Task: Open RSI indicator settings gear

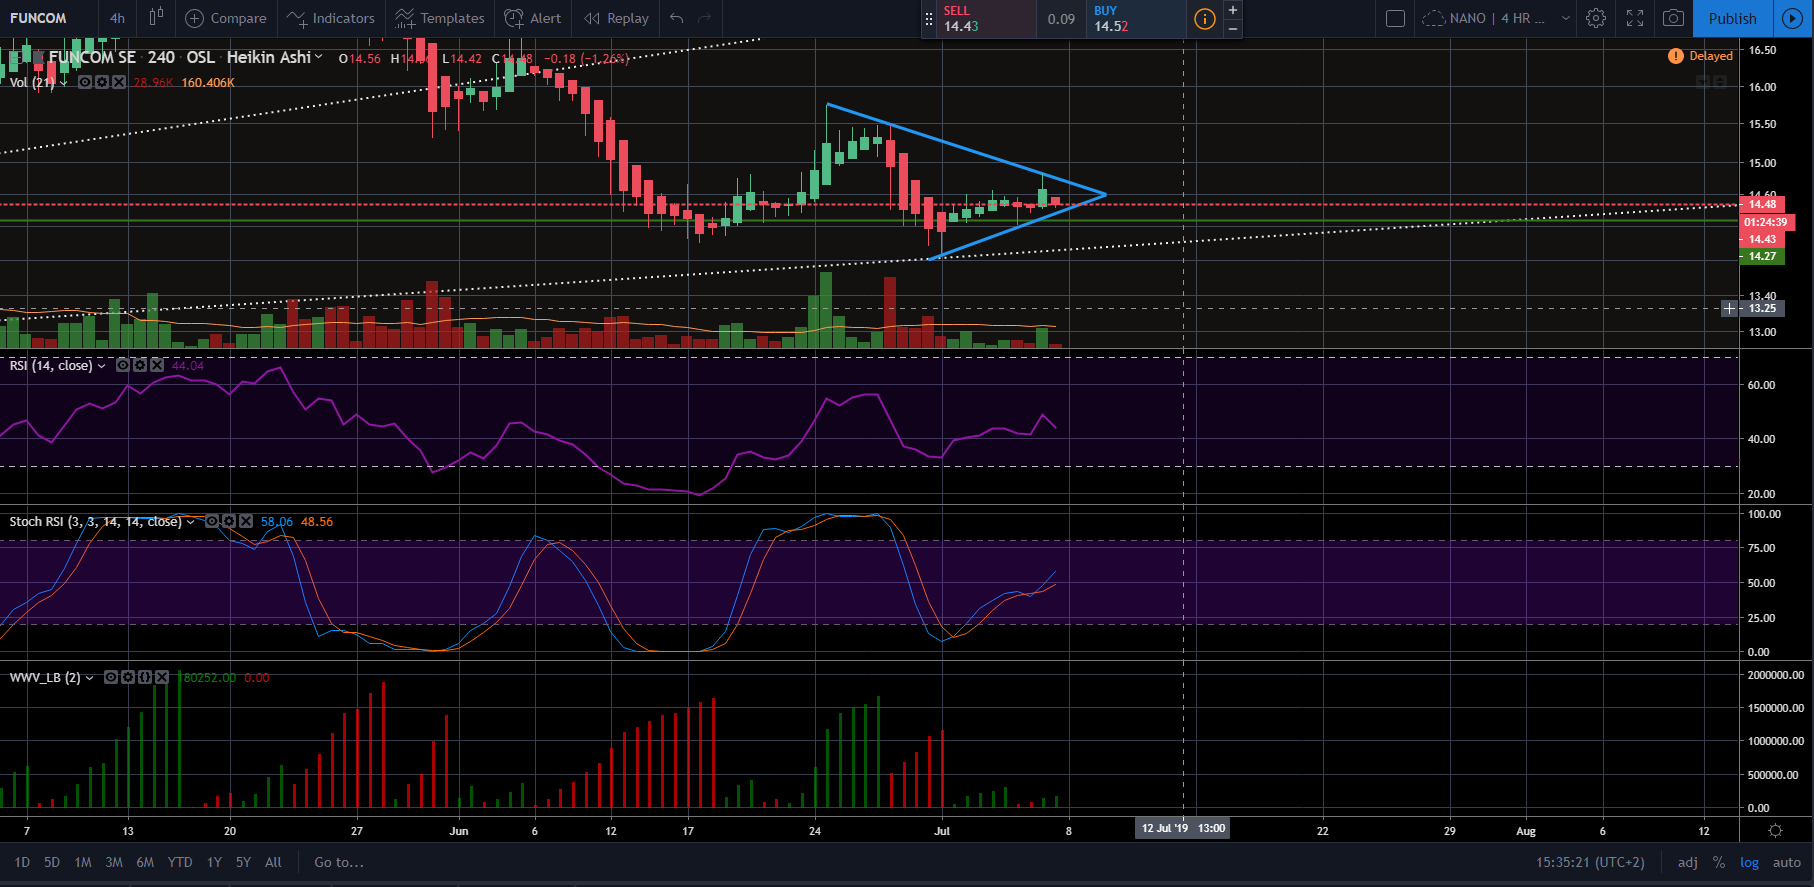Action: (x=140, y=365)
